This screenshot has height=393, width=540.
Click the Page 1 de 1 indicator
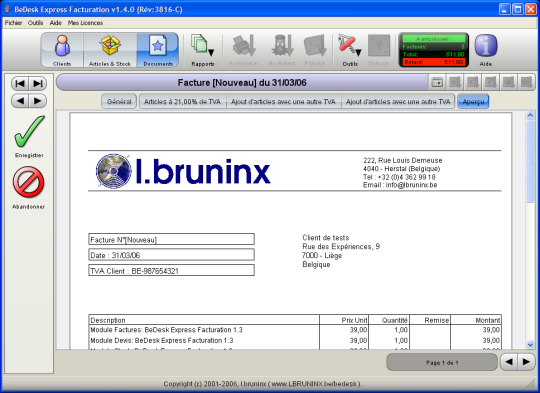(442, 362)
